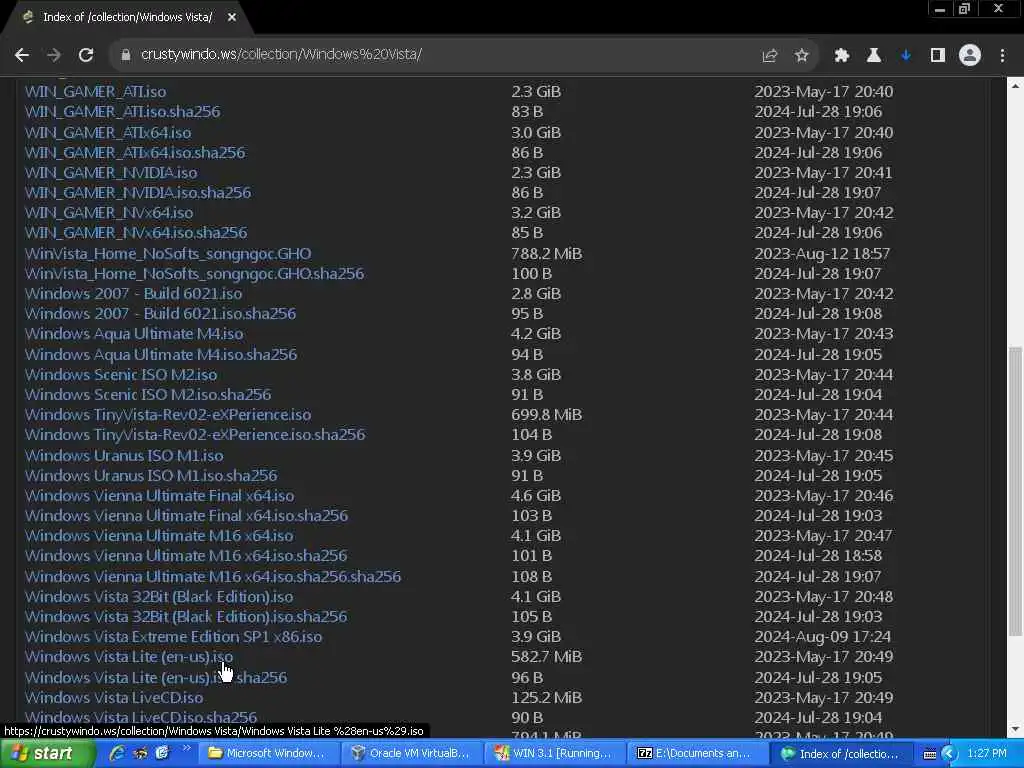Open WIN_GAMER_ATI.iso.sha256 link
This screenshot has height=768, width=1024.
[x=122, y=112]
